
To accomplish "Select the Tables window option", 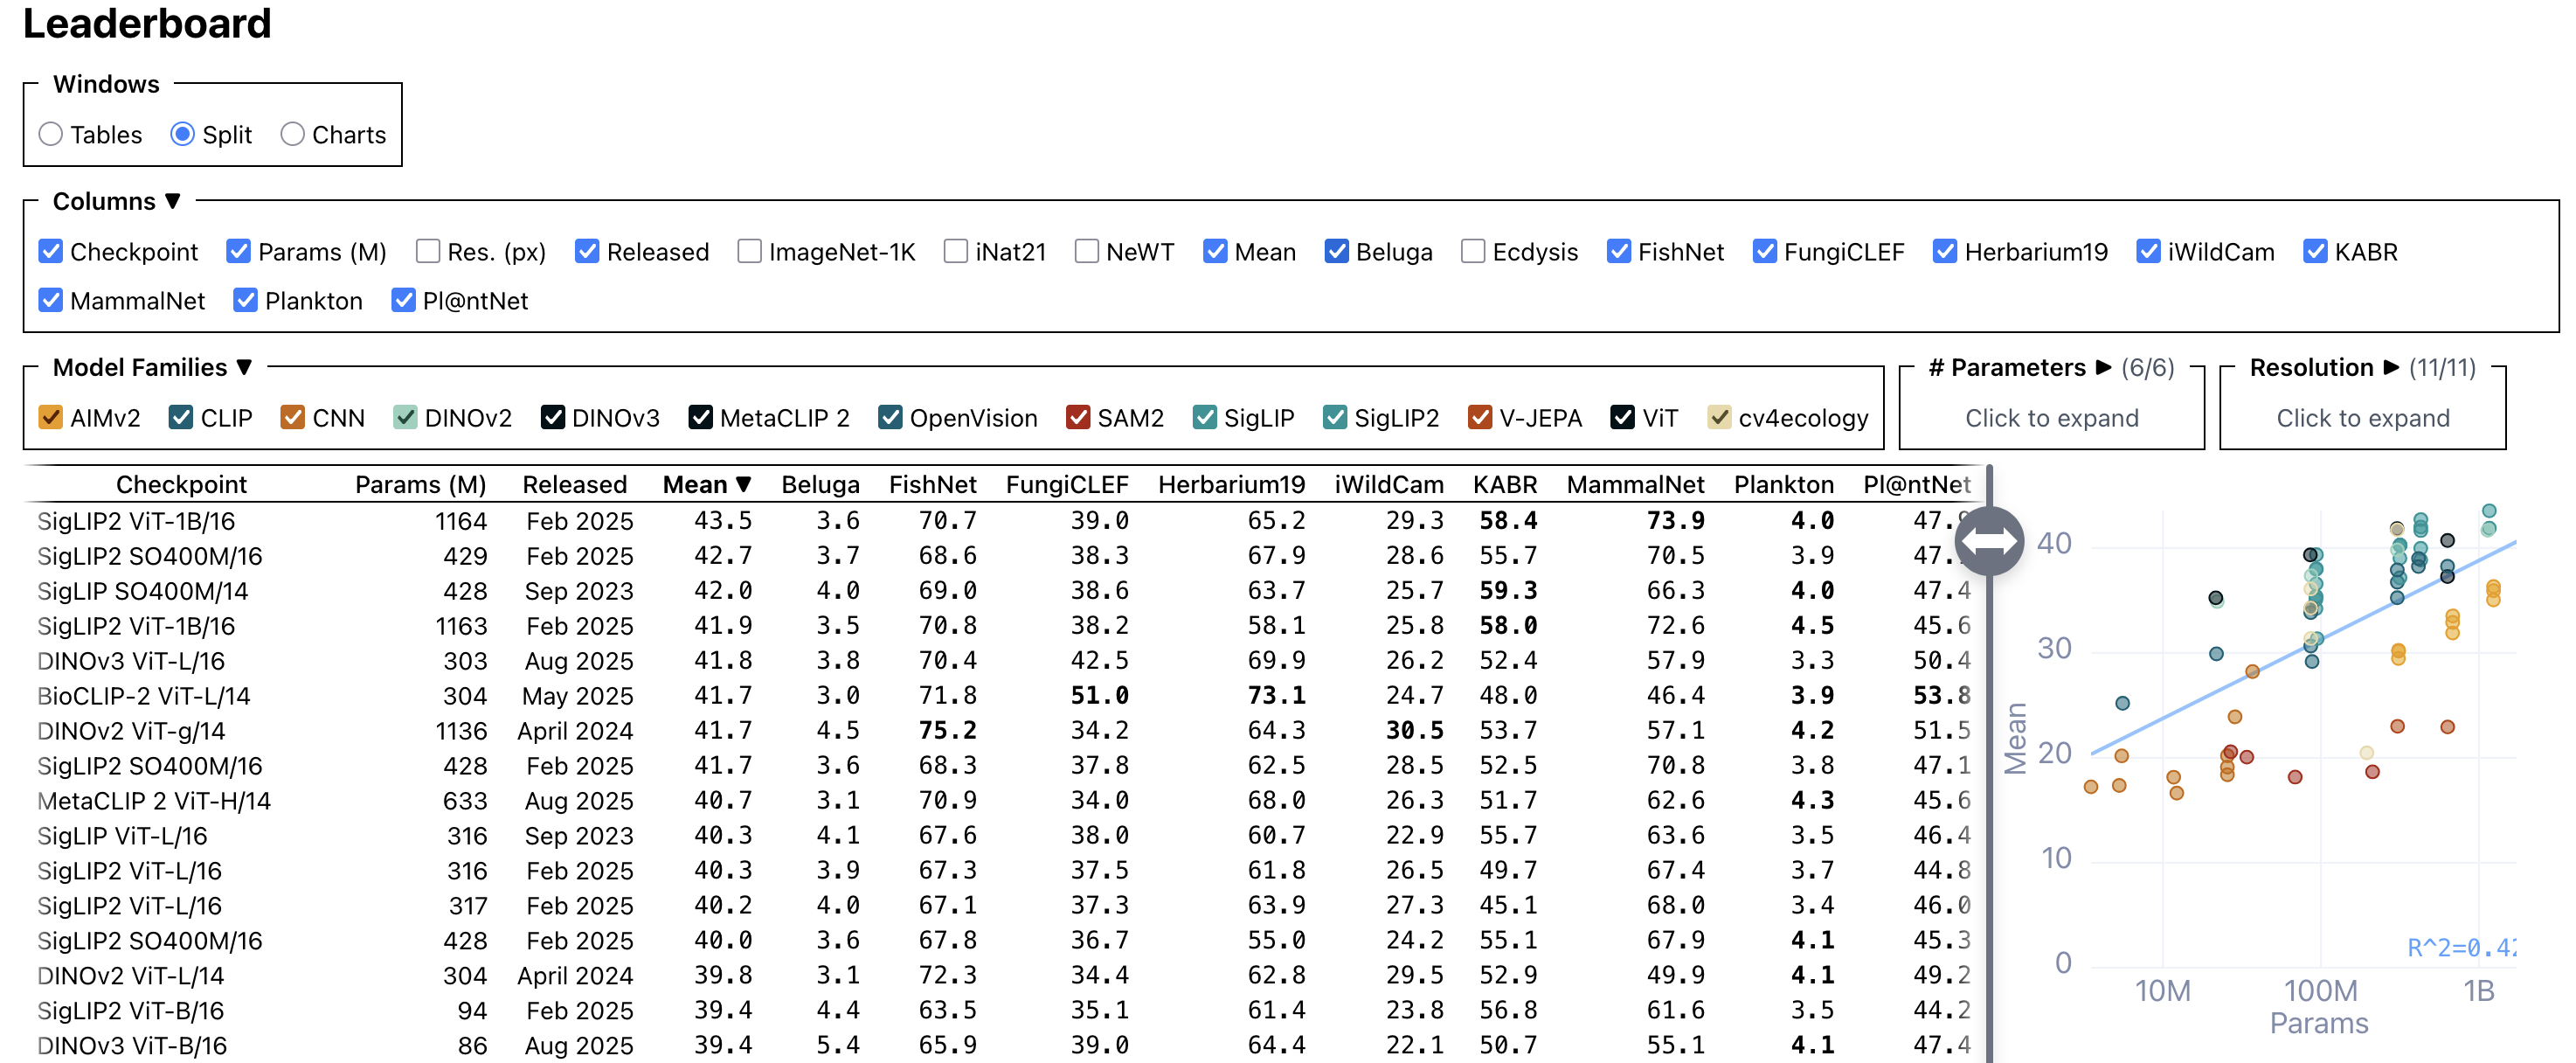I will (x=51, y=134).
